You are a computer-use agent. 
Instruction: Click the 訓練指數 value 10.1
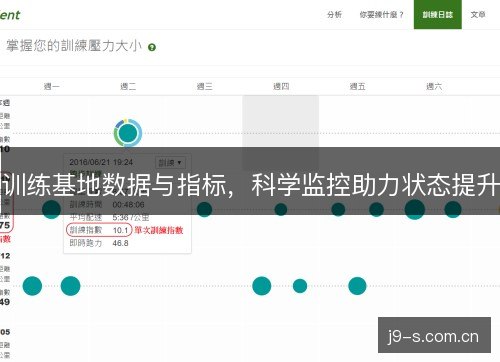tap(120, 230)
